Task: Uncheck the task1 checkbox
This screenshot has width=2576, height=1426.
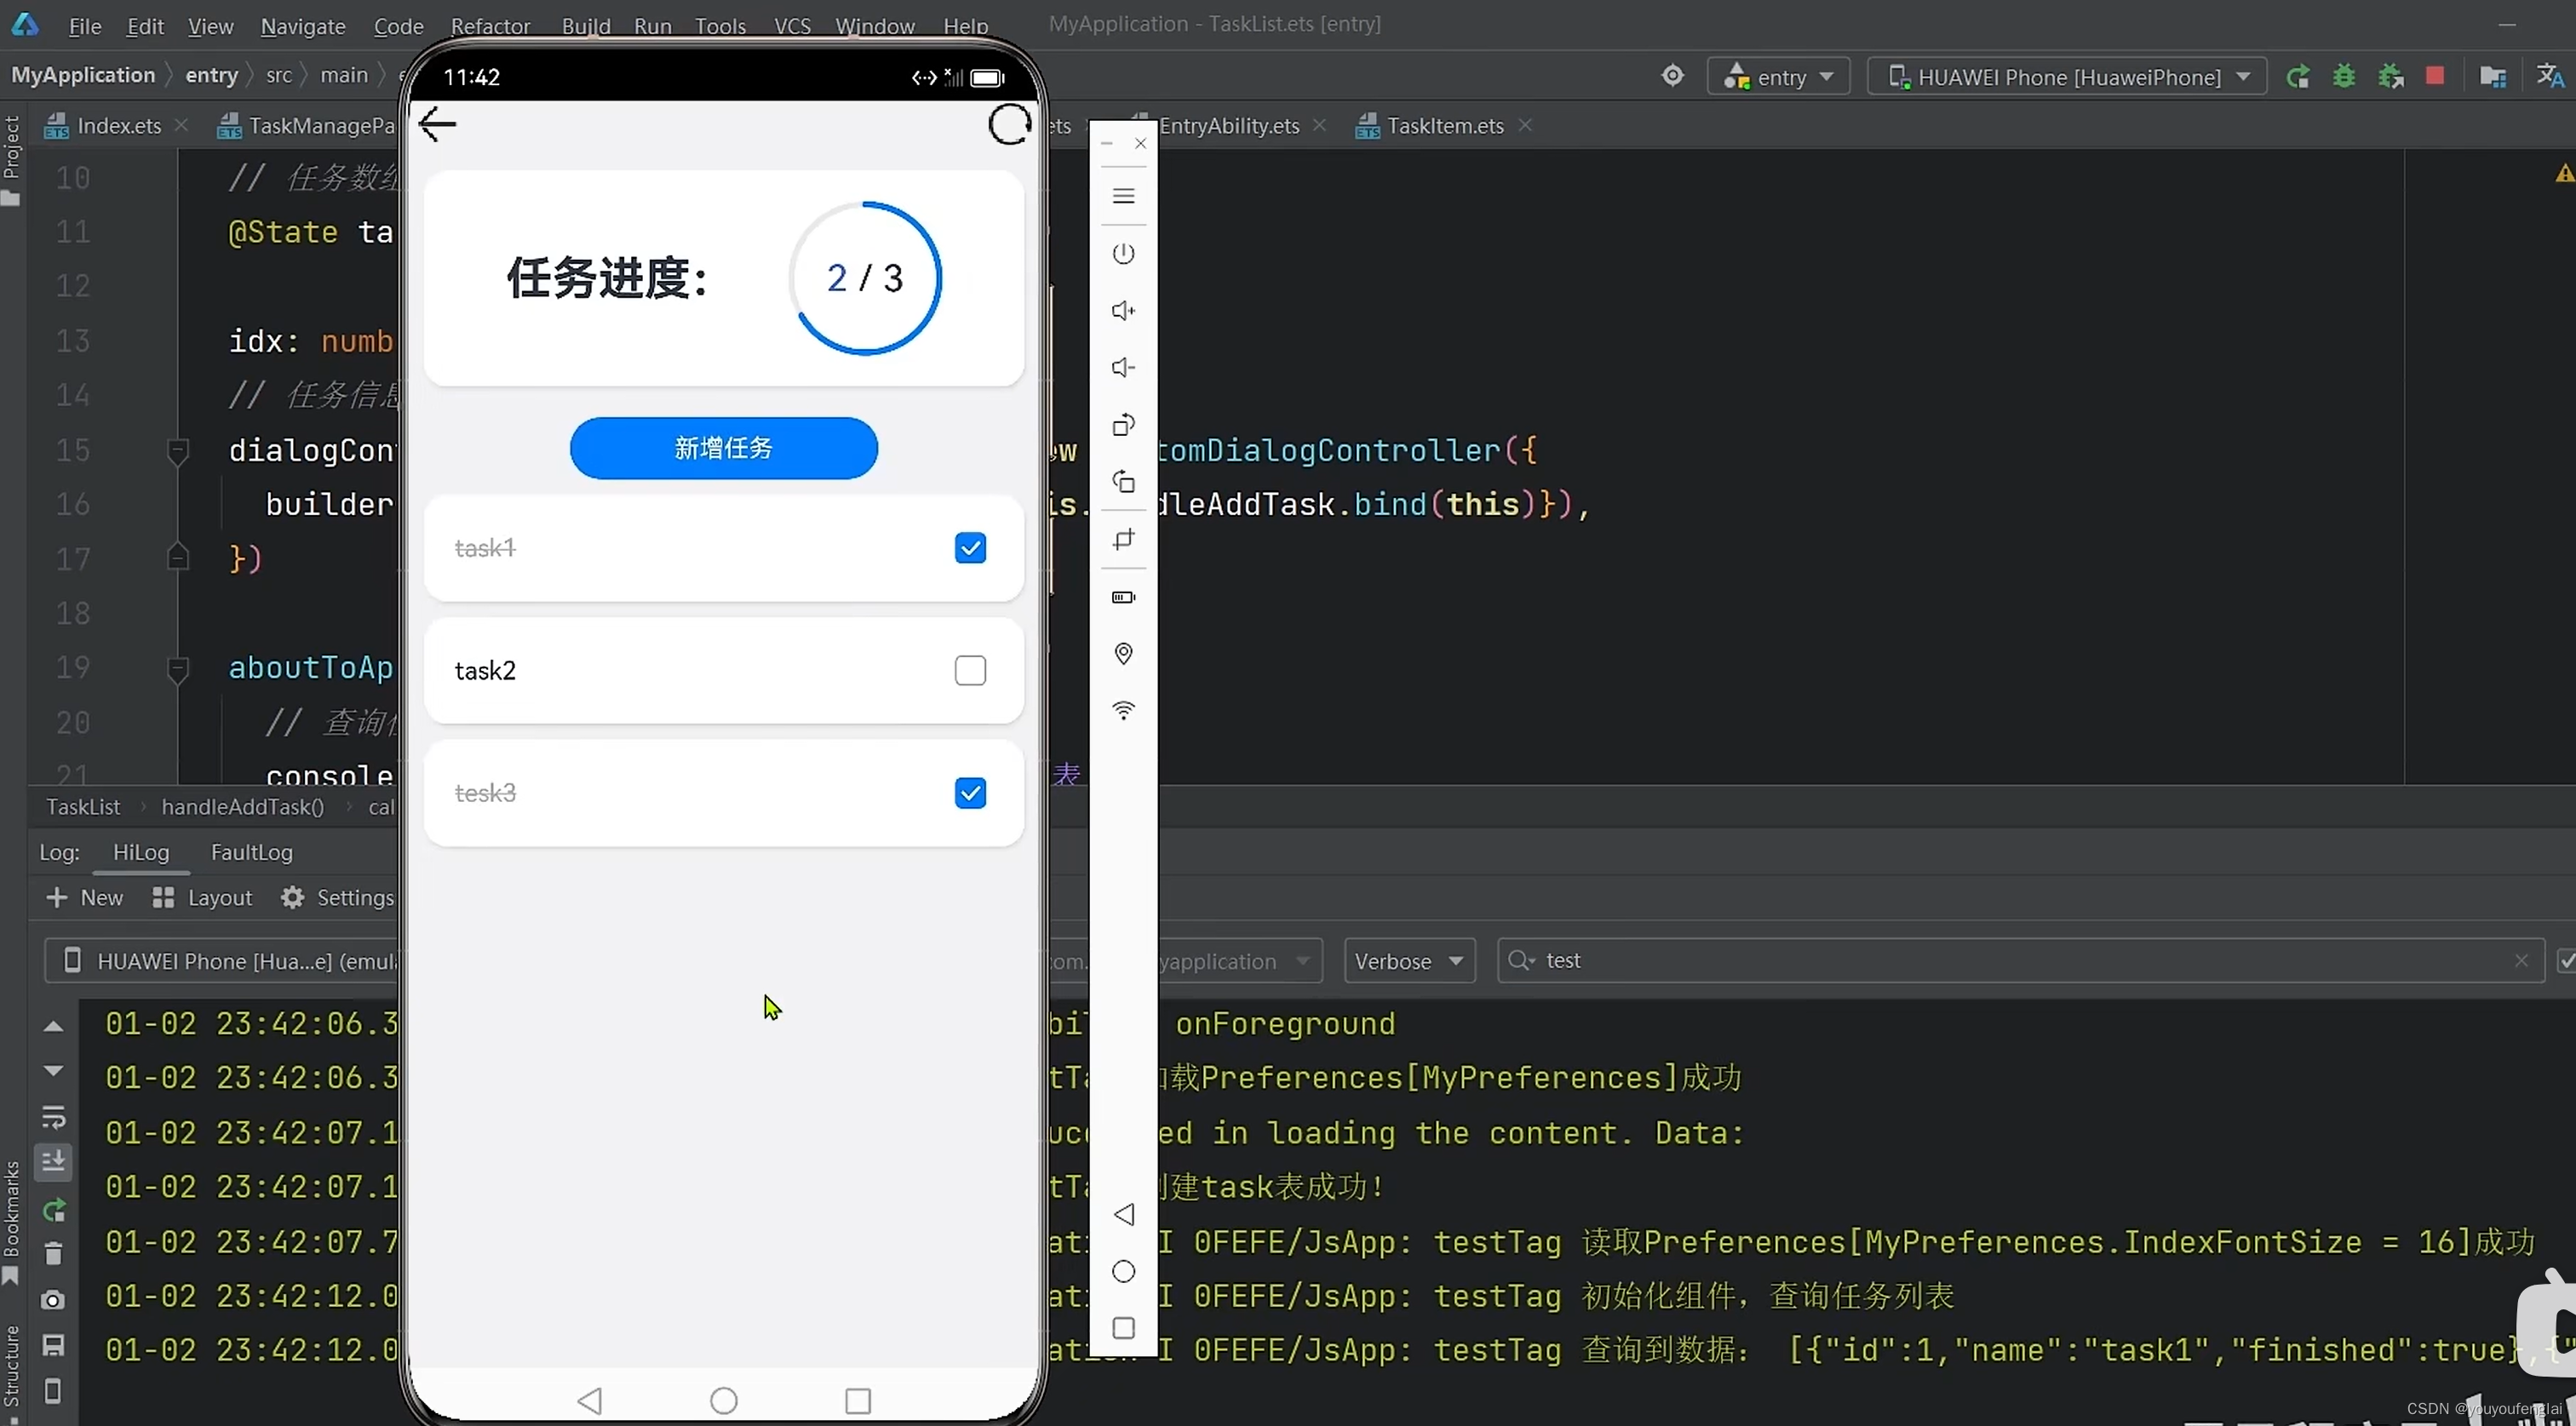Action: tap(970, 548)
